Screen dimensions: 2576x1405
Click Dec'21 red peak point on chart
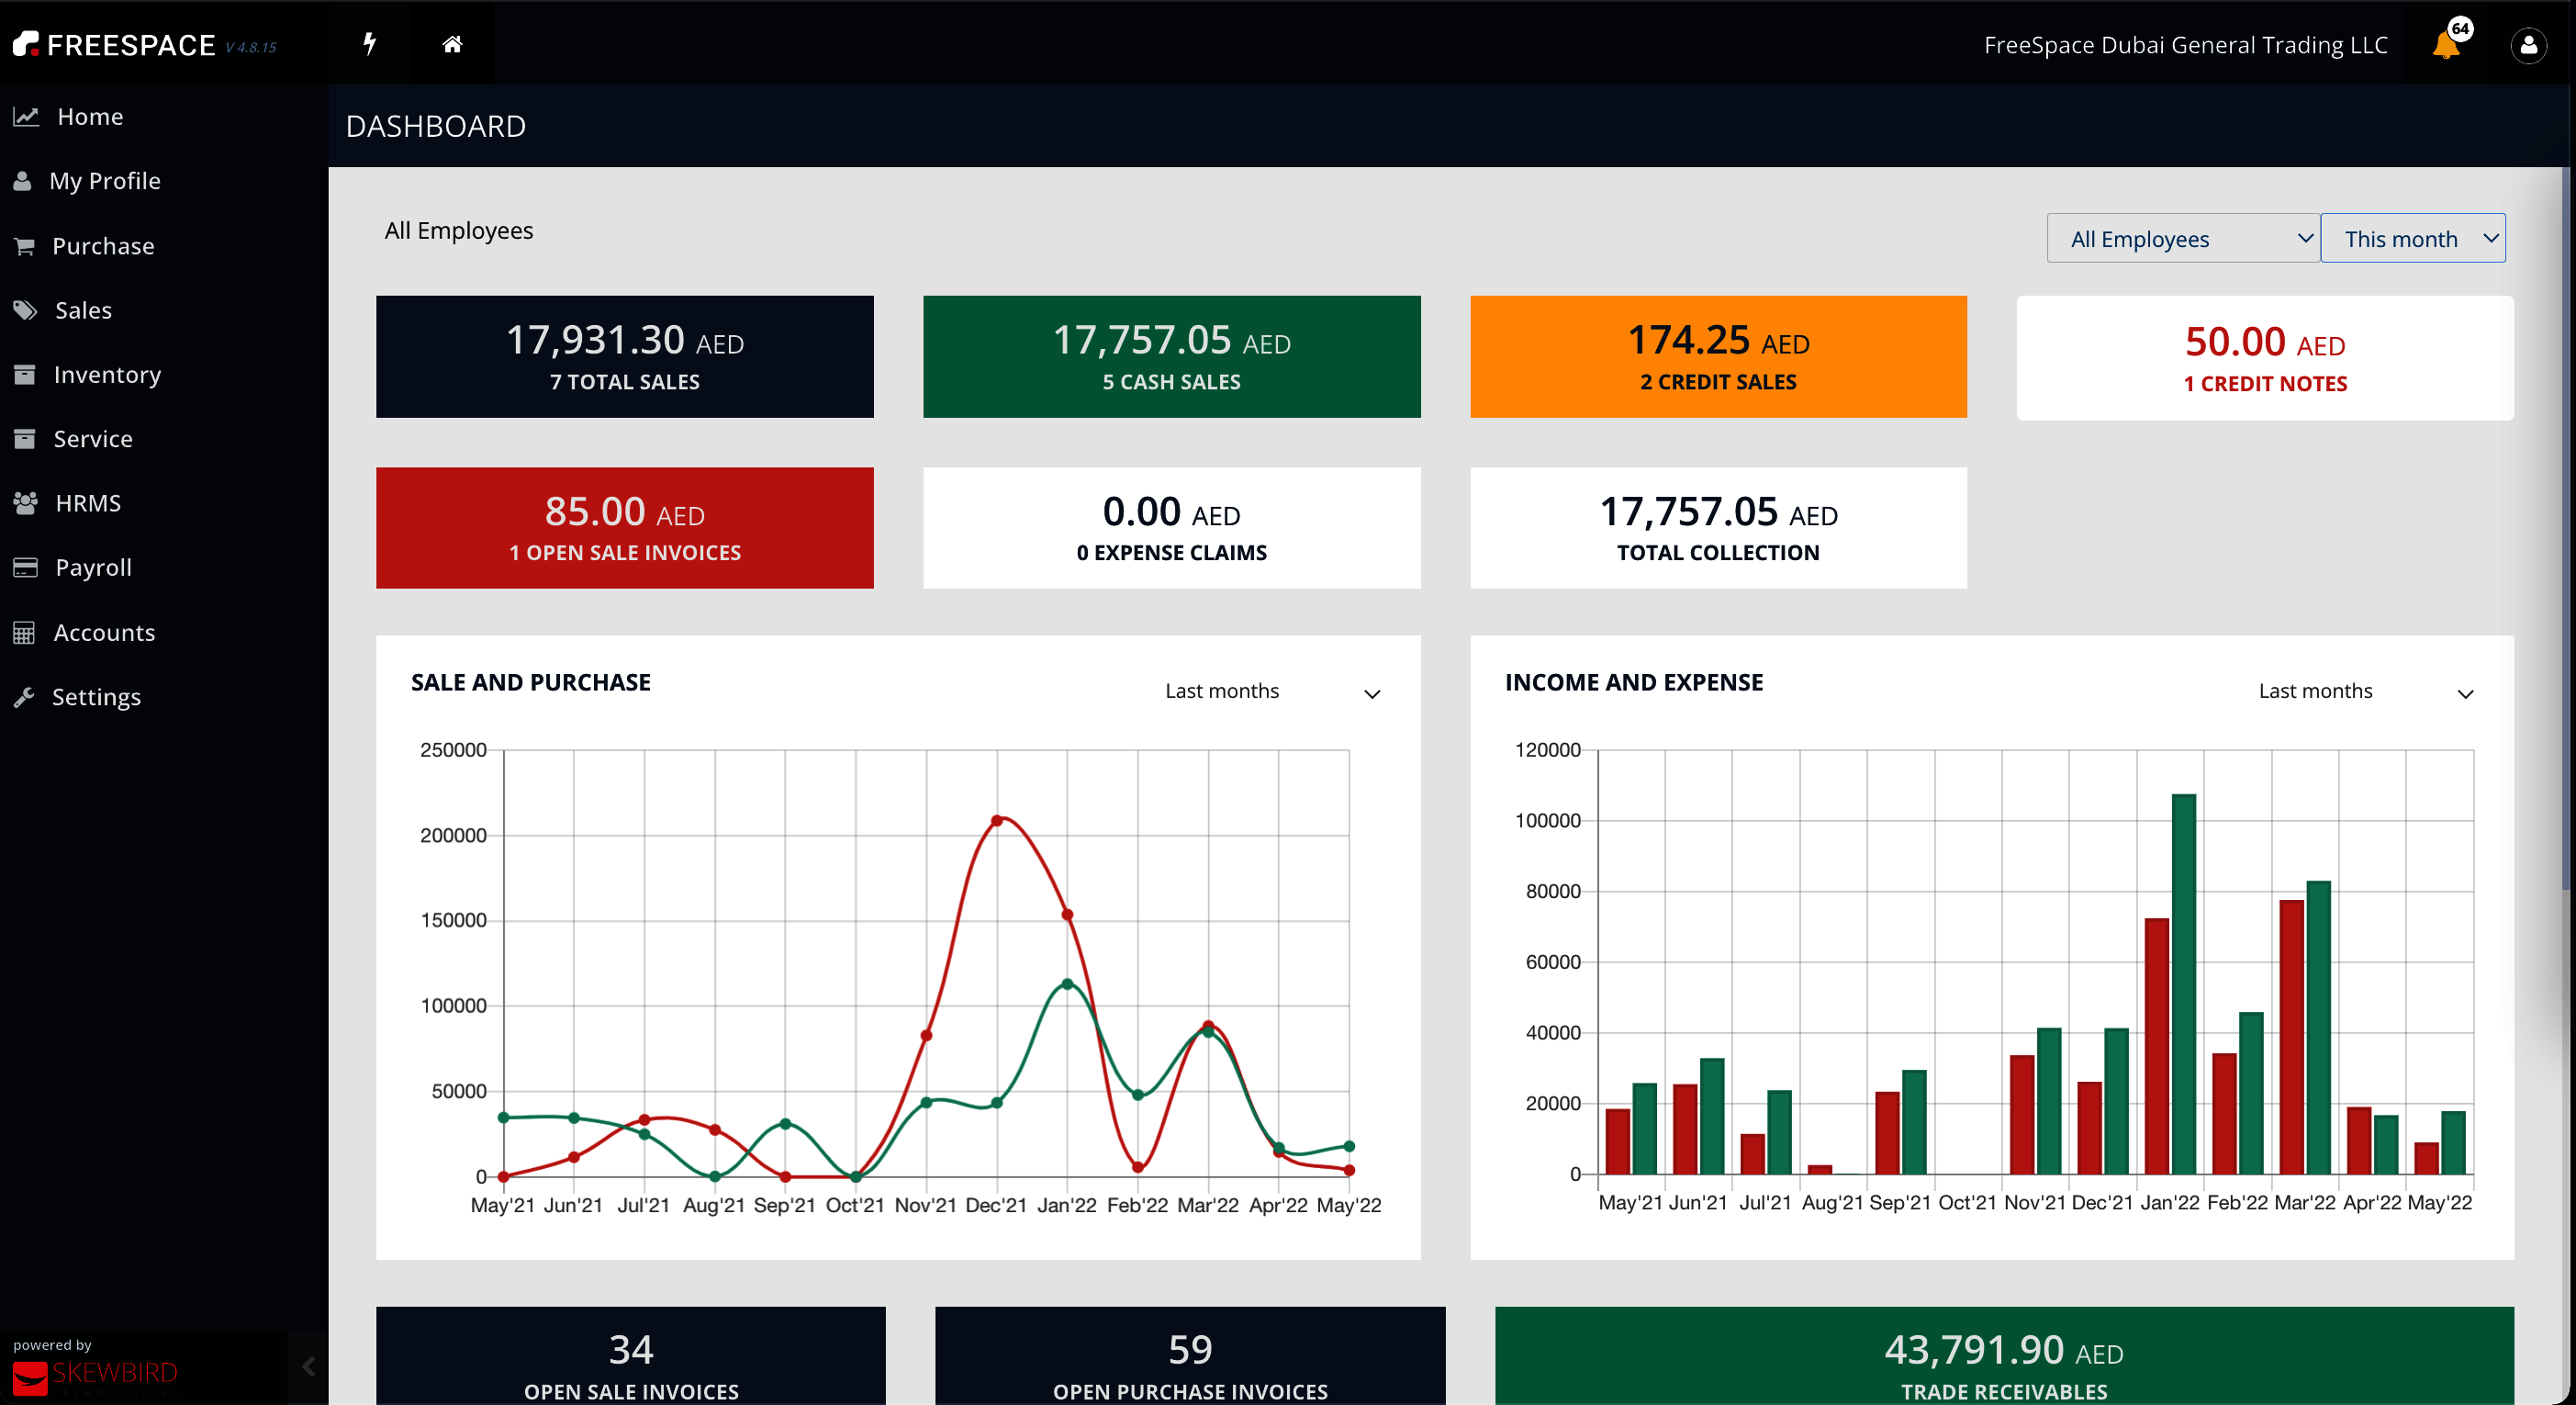click(x=997, y=821)
